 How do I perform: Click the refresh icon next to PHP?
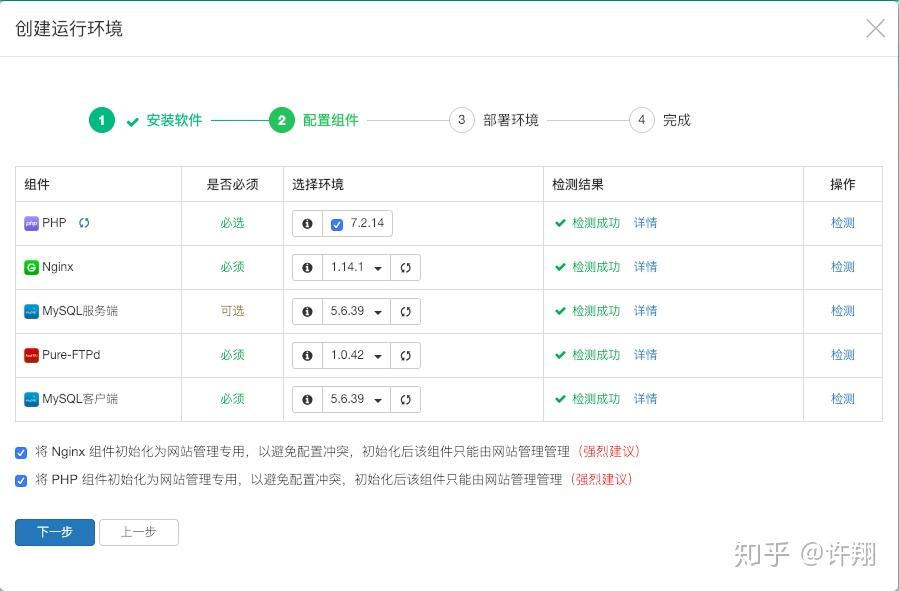[x=84, y=223]
